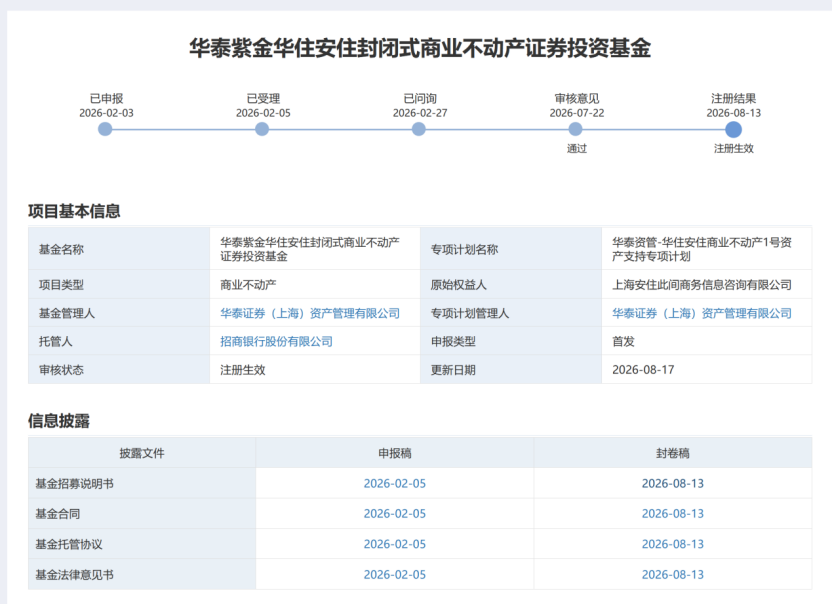Click the 已问询 date 2026-02-27
The width and height of the screenshot is (832, 604).
point(420,113)
